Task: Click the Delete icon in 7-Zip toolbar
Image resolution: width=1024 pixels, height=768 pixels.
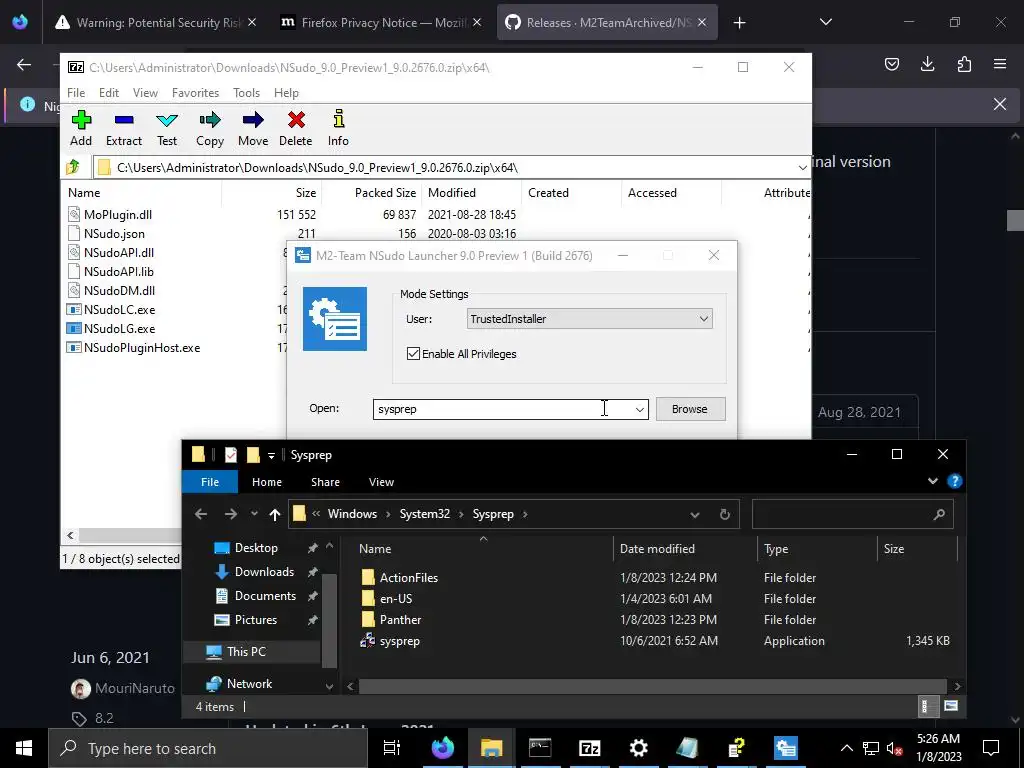Action: pos(296,120)
